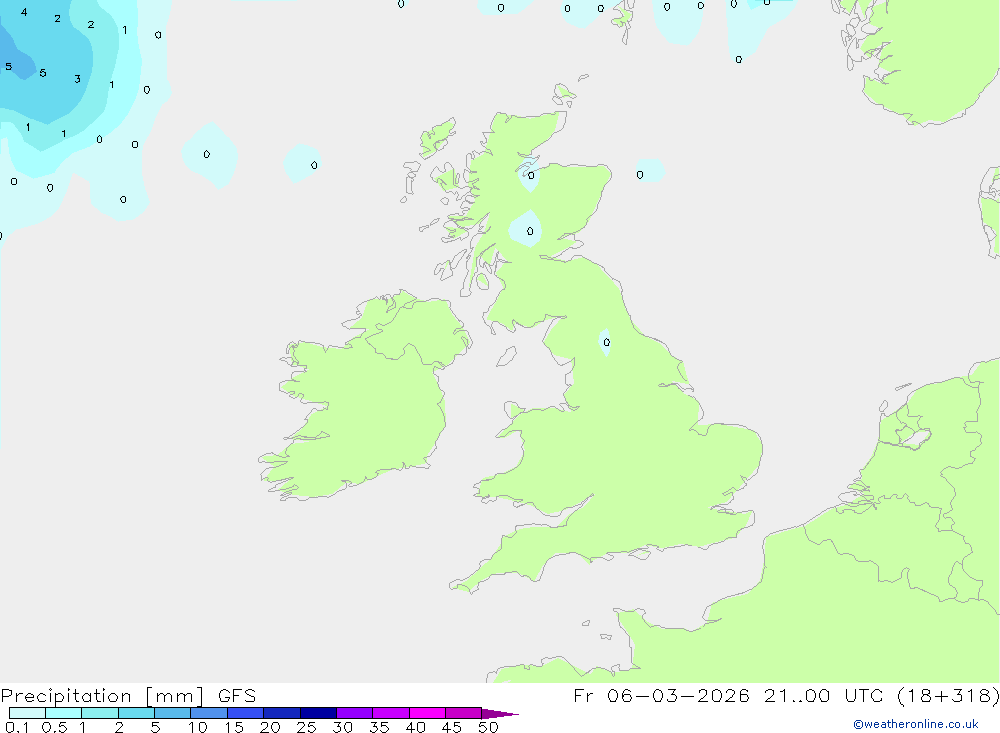The image size is (1000, 733).
Task: Click the legend label '0.5'
Action: [54, 727]
